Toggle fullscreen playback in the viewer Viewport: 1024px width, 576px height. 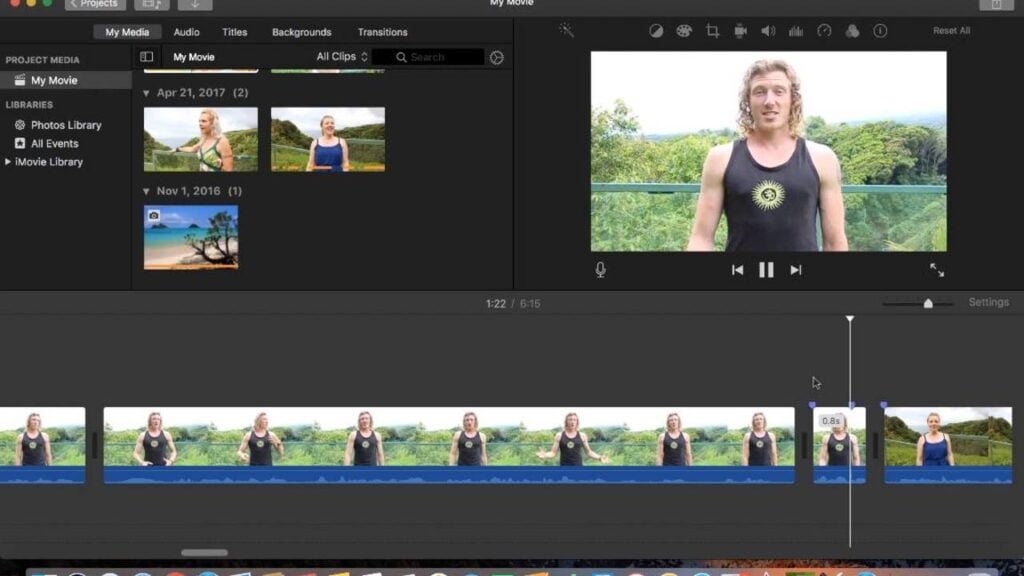(x=937, y=270)
